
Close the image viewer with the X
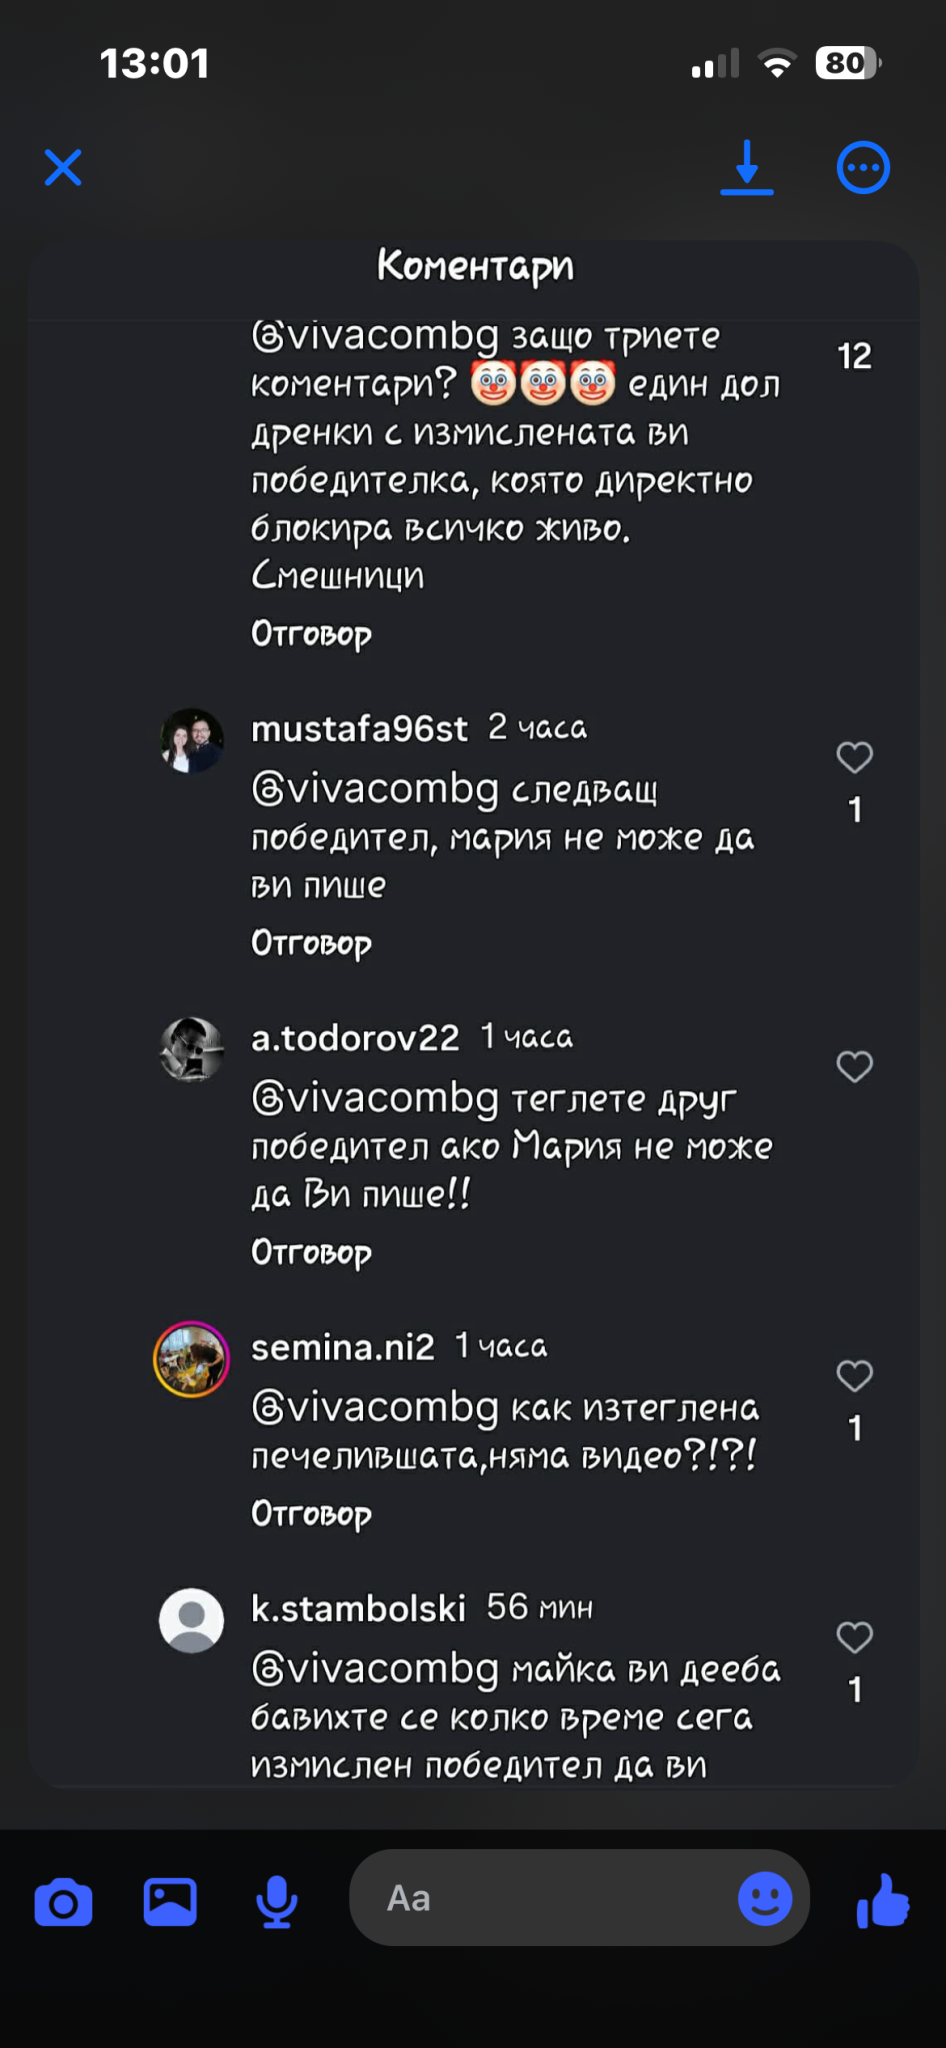63,168
